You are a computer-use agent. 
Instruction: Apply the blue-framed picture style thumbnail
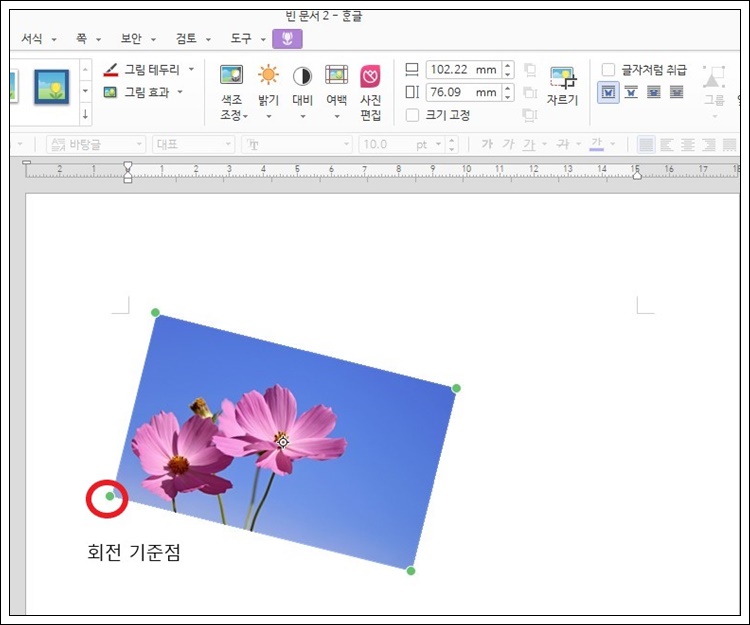51,87
